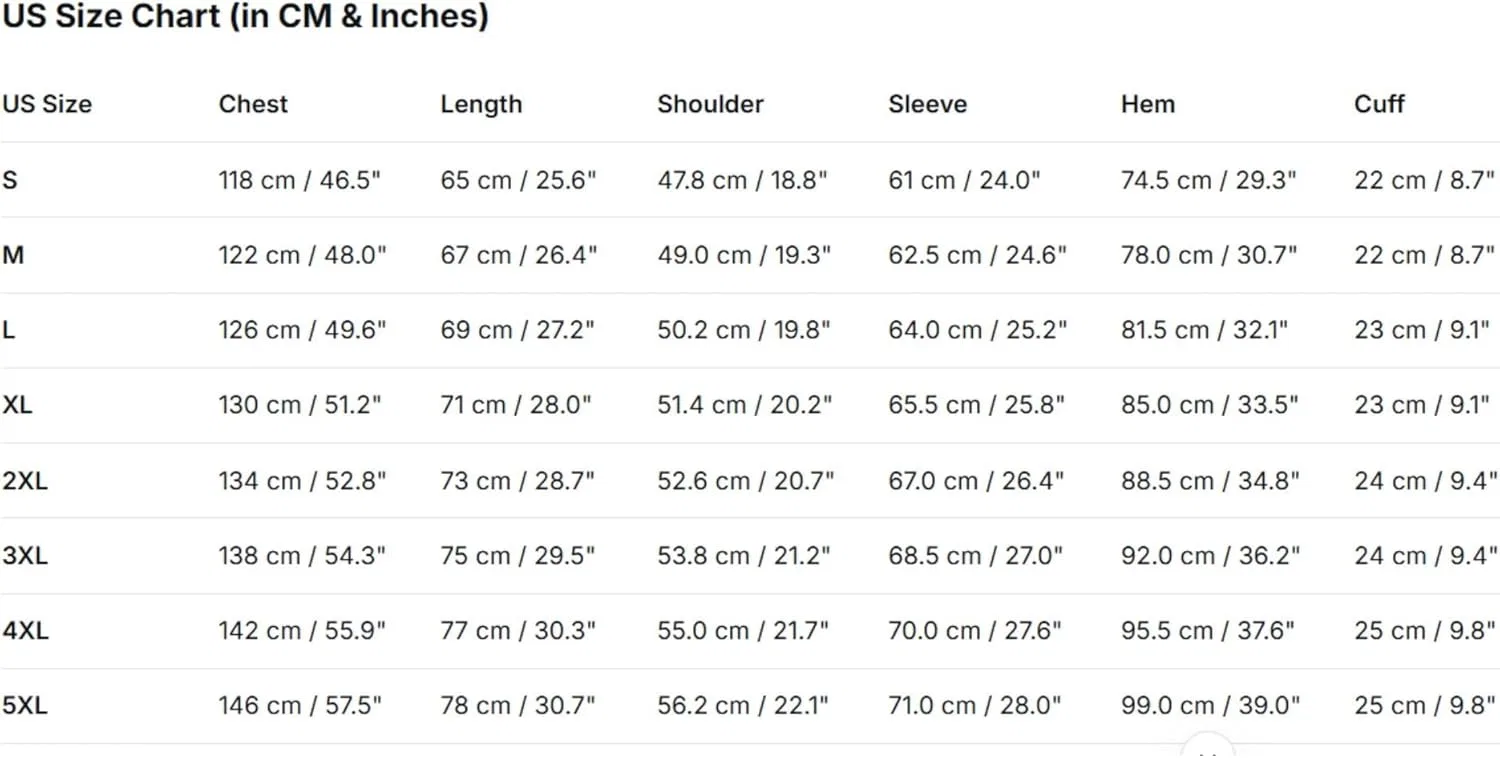The height and width of the screenshot is (758, 1500).
Task: Click chest value 122 cm / 48.0"
Action: pyautogui.click(x=302, y=255)
